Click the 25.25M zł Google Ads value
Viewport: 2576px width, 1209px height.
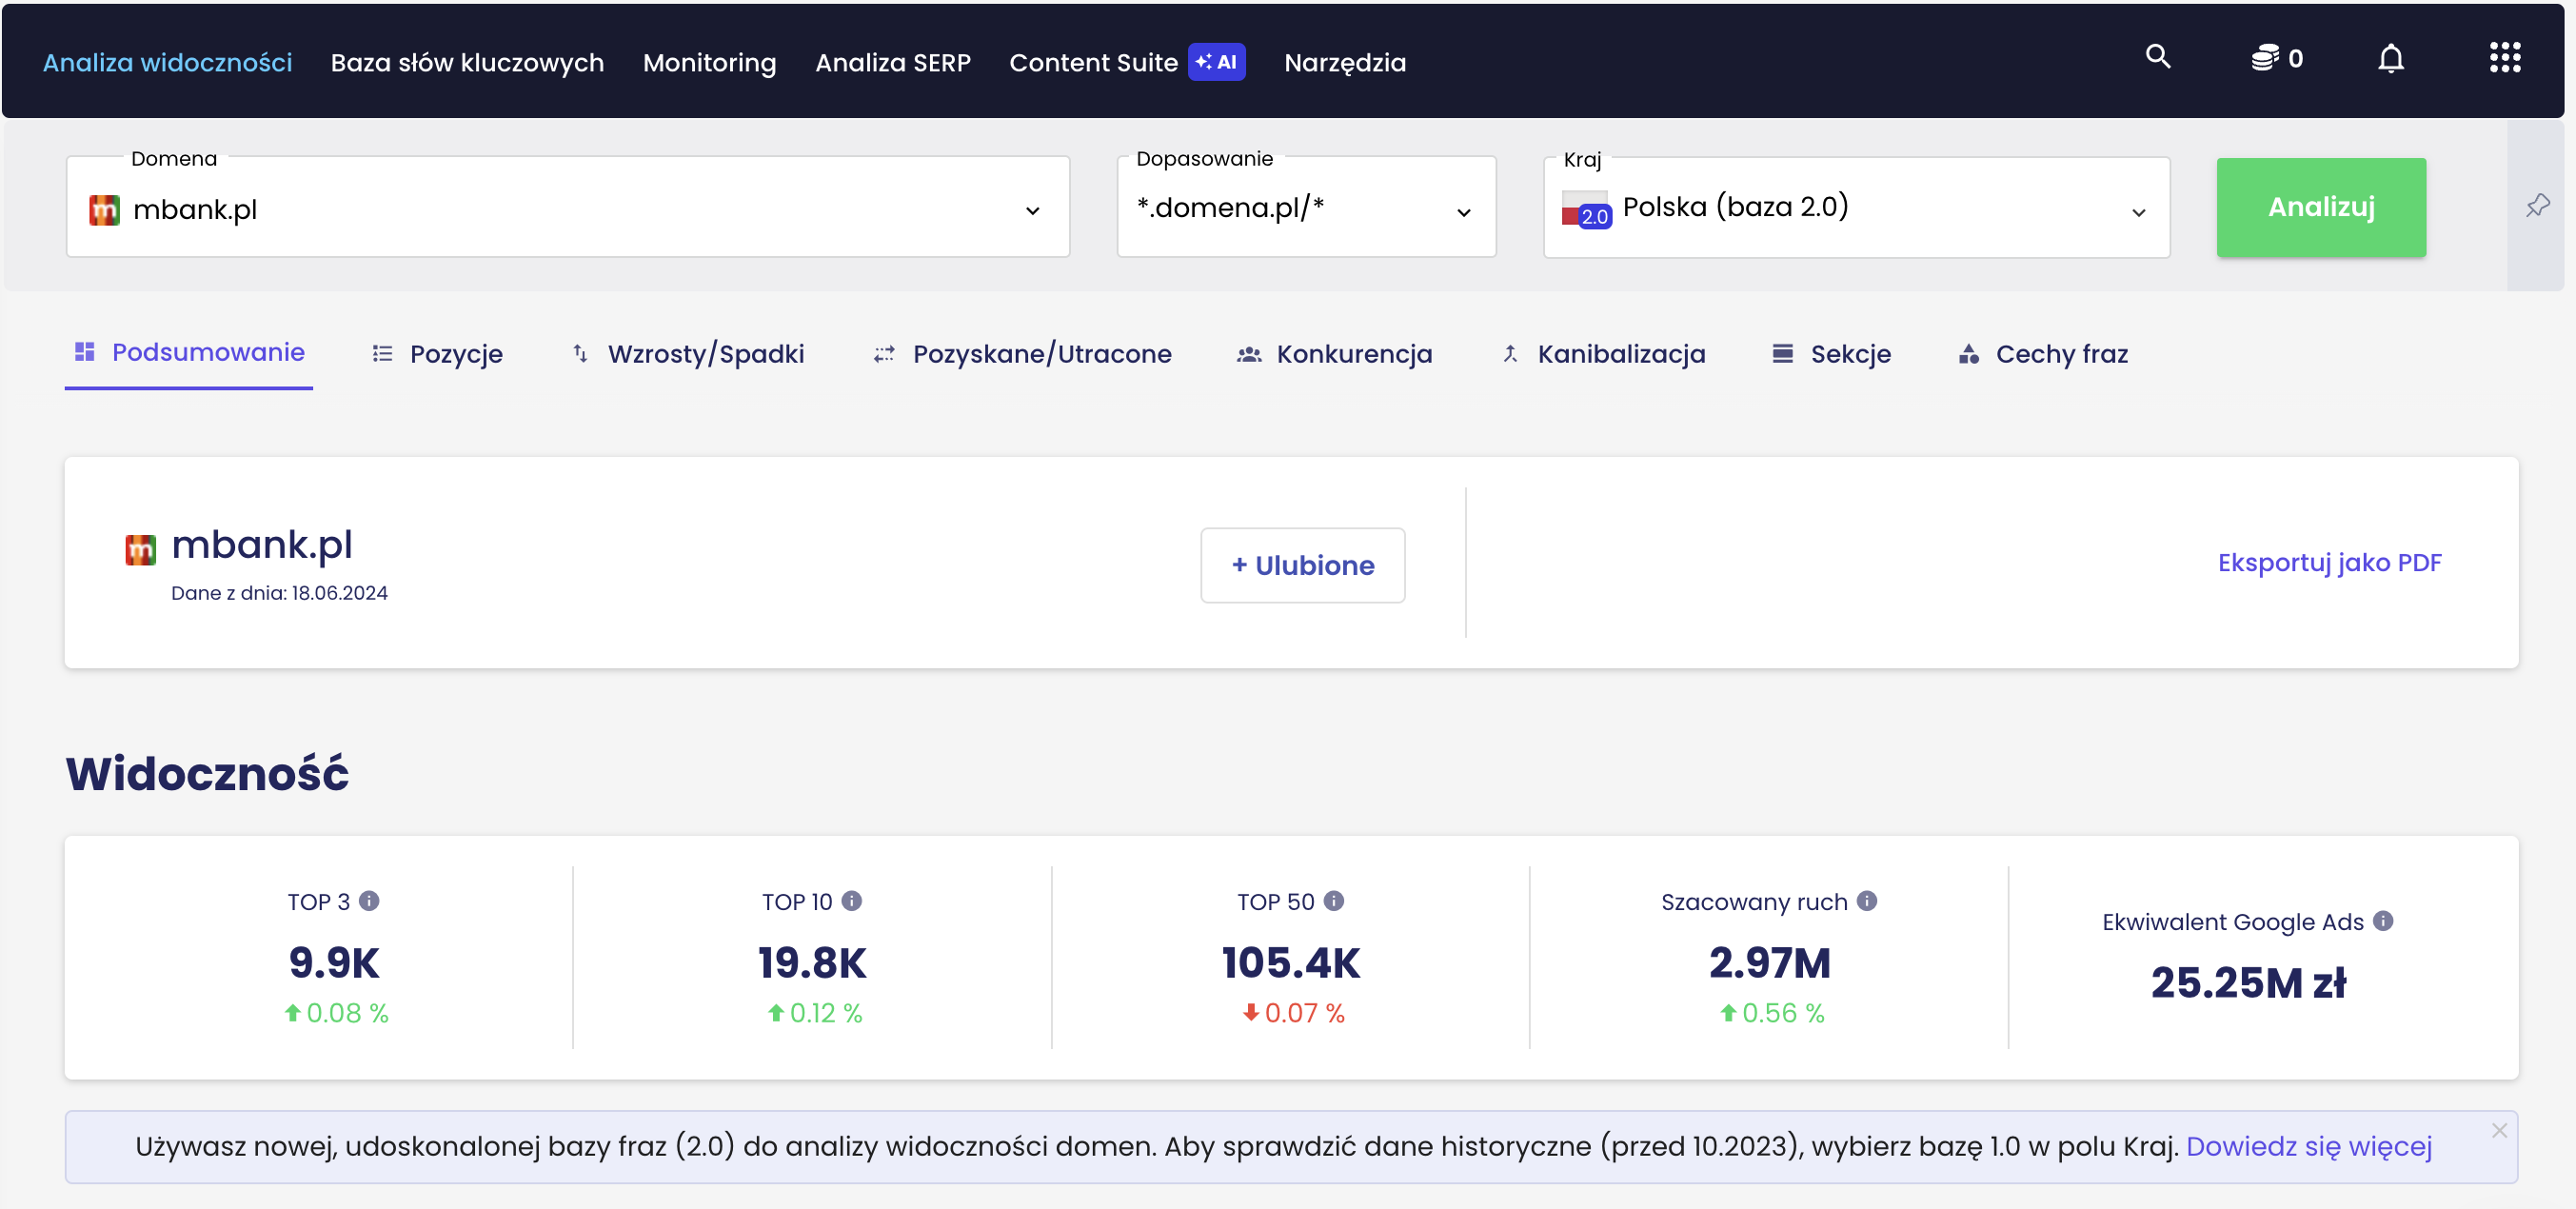point(2248,982)
